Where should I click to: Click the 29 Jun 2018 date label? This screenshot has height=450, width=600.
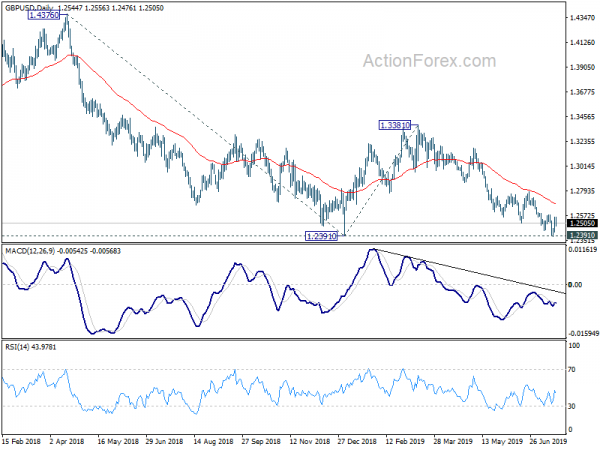164,441
